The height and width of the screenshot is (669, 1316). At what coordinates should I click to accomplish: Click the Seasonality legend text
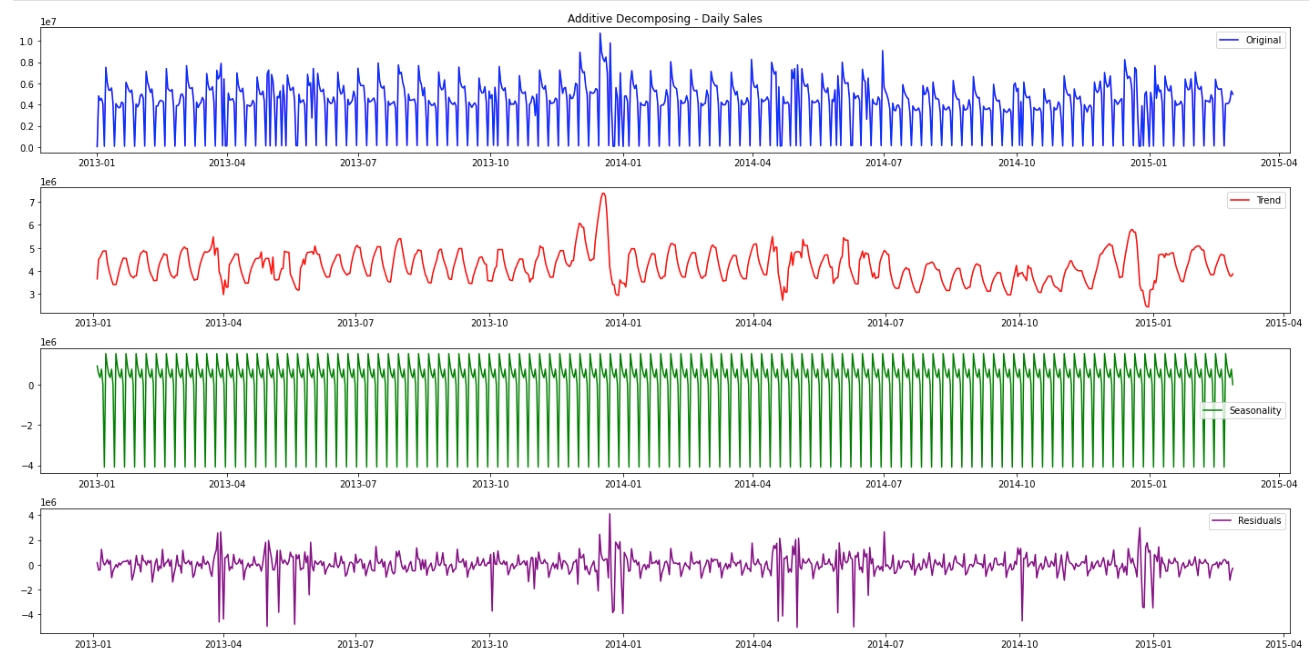click(1254, 411)
